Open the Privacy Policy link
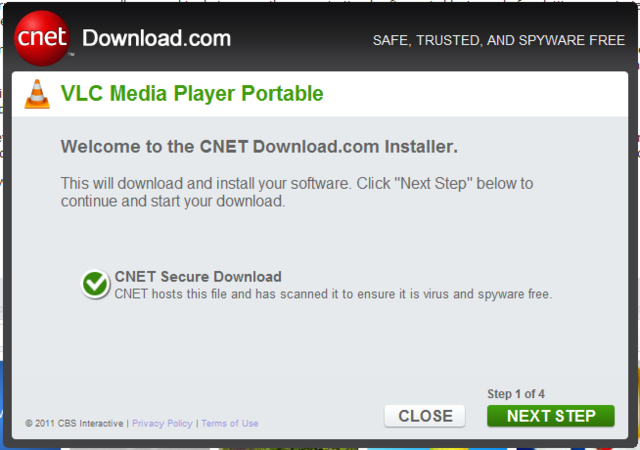 click(x=162, y=424)
